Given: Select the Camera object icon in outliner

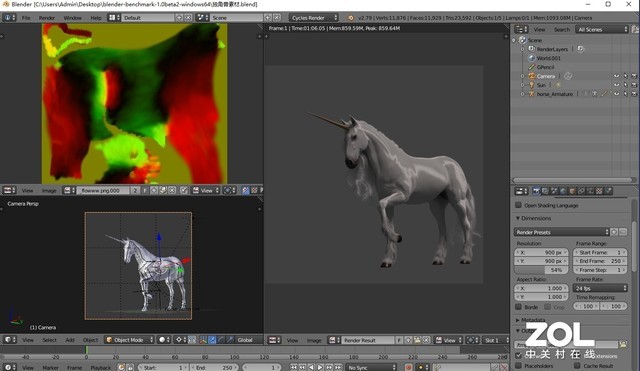Looking at the screenshot, I should coord(531,76).
